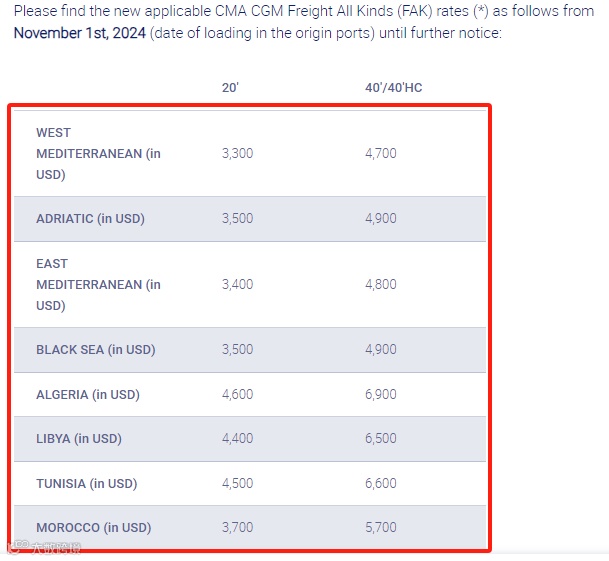Click the TUNISIA (in USD) label
Image resolution: width=609 pixels, height=561 pixels.
[87, 483]
